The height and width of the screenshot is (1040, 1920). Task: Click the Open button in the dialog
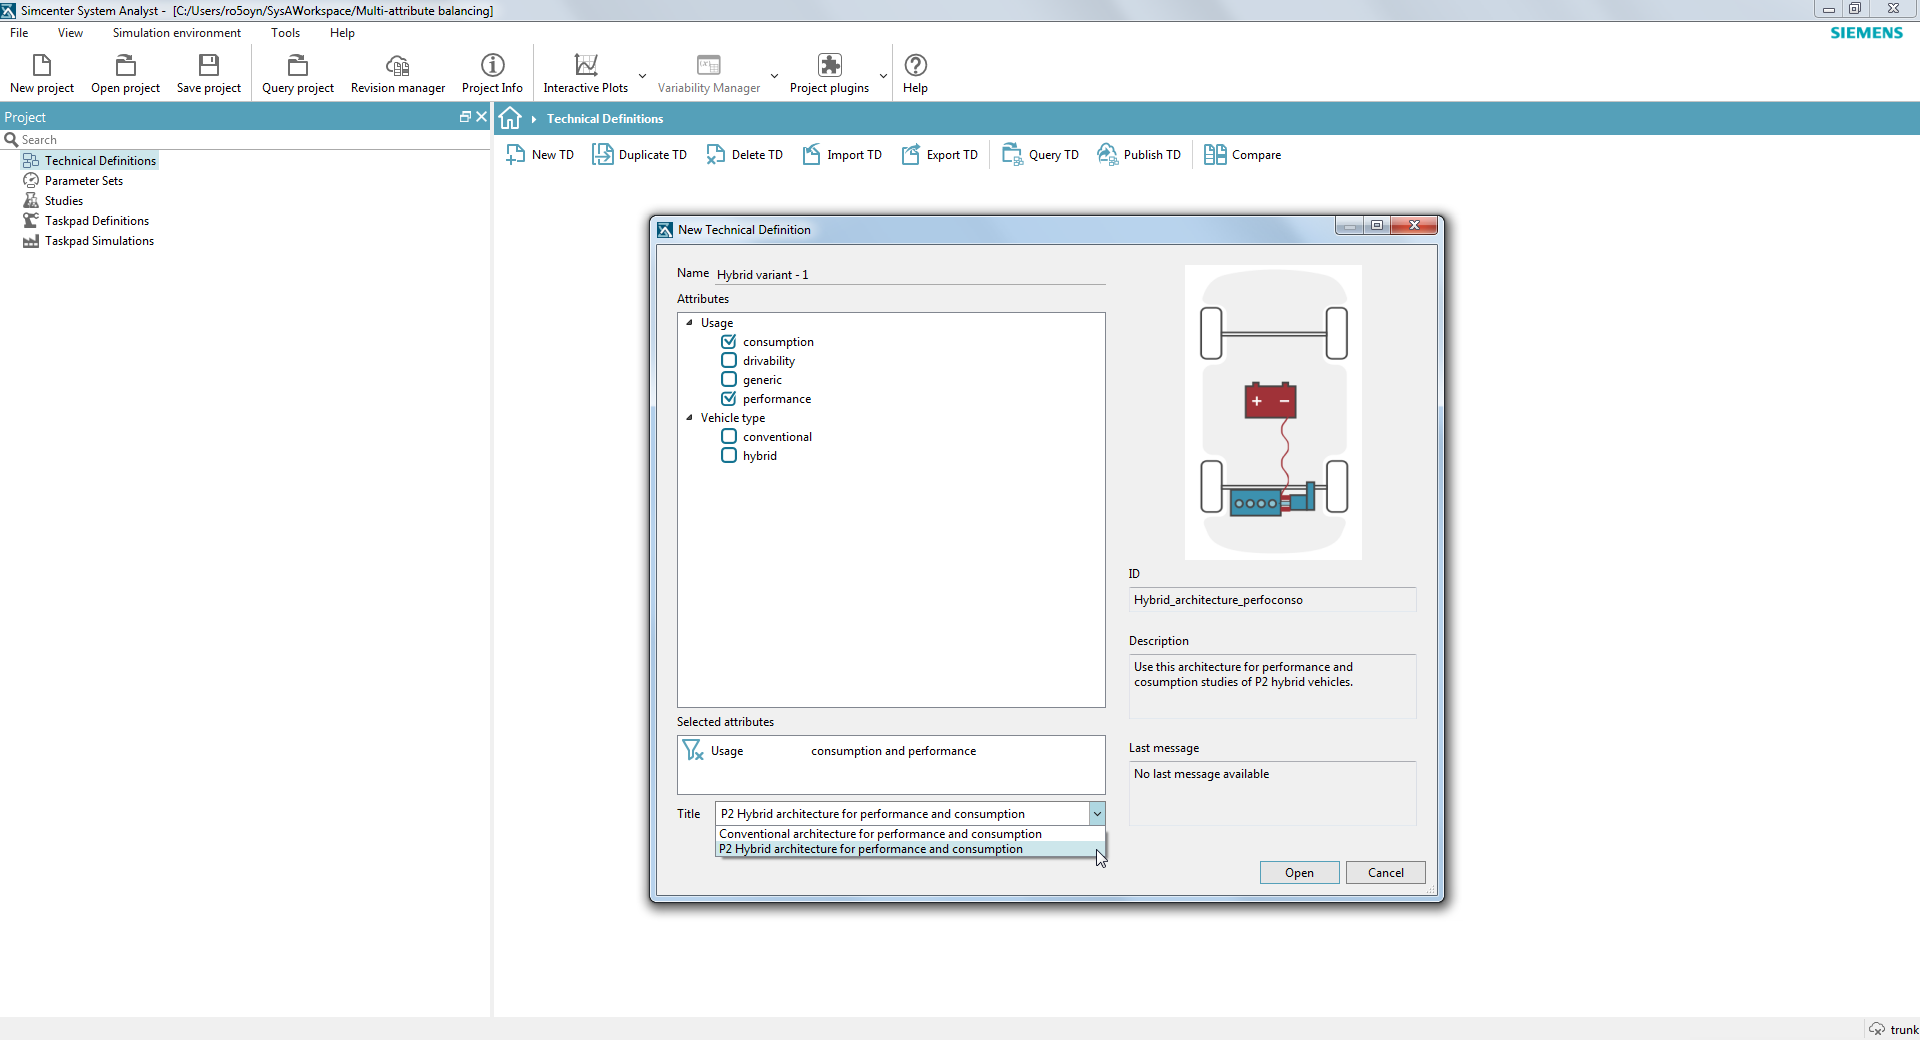(x=1299, y=872)
